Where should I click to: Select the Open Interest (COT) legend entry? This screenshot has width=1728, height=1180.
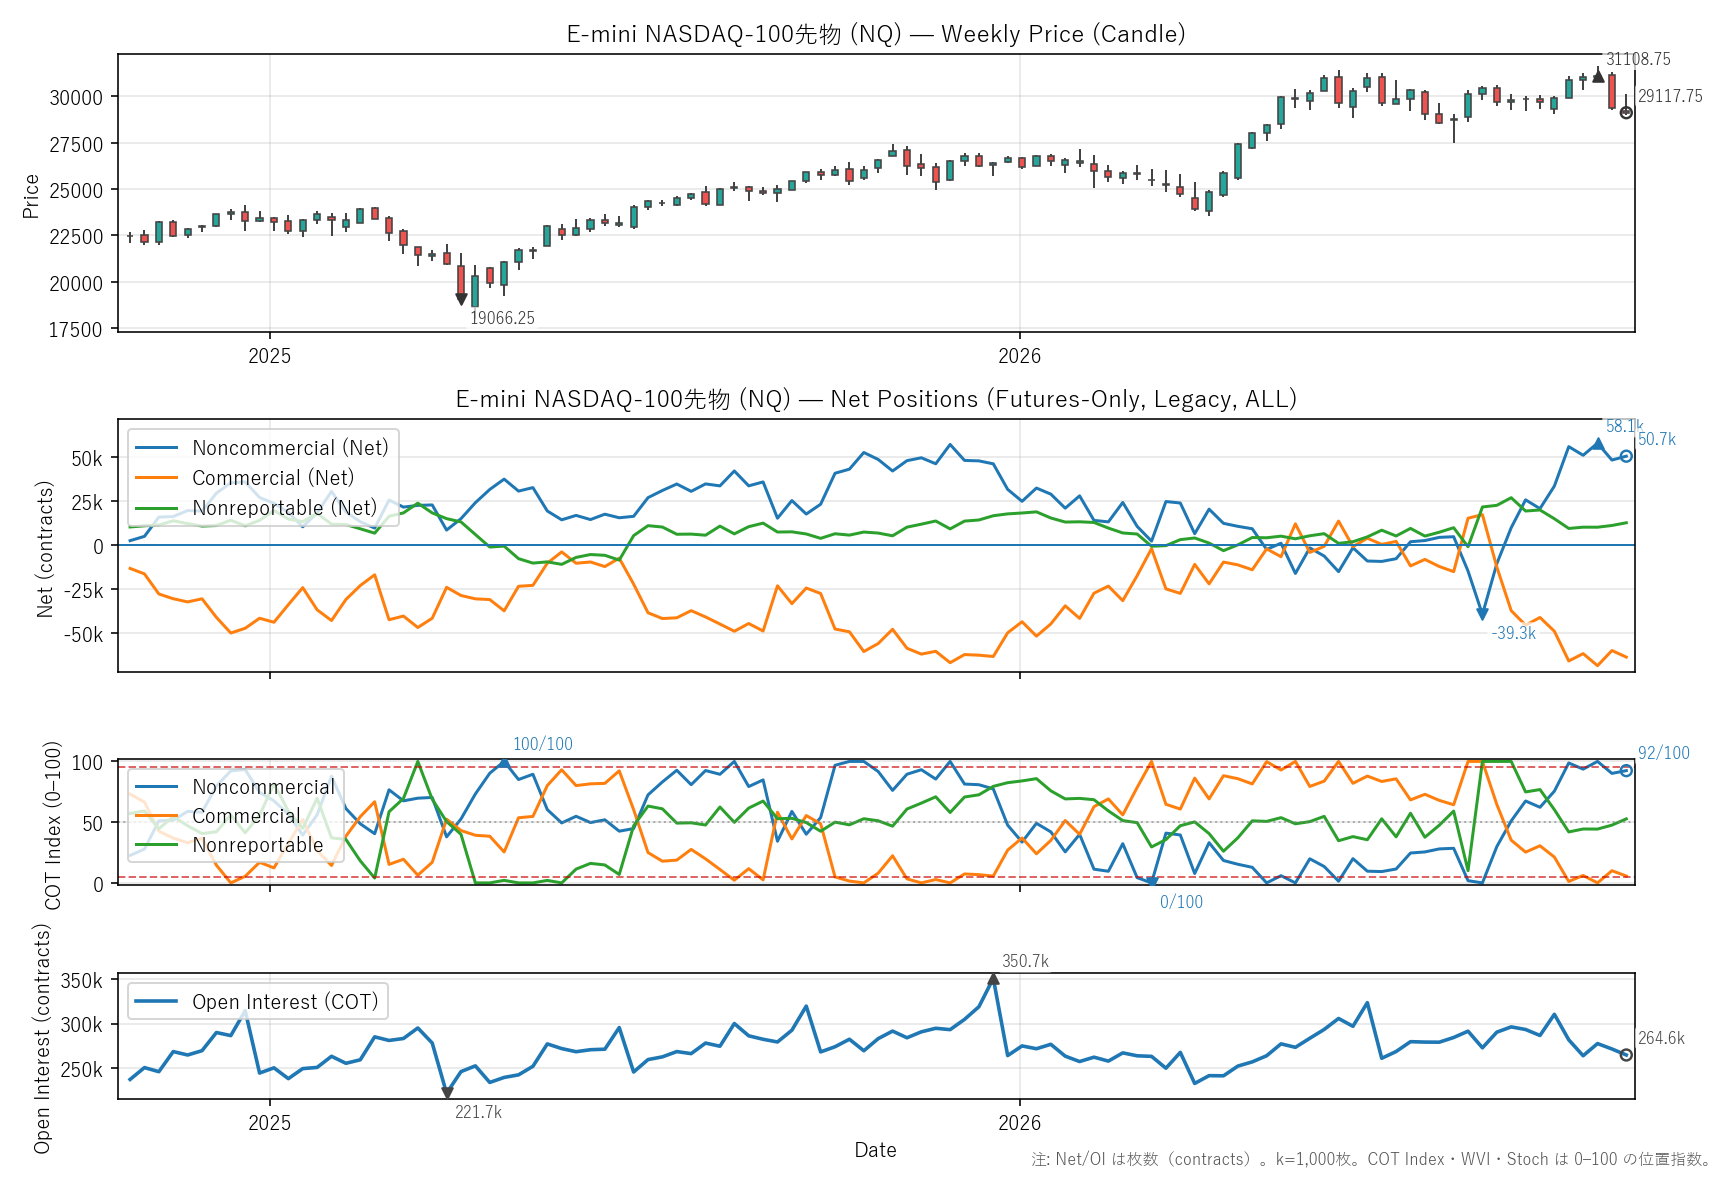click(x=257, y=1002)
